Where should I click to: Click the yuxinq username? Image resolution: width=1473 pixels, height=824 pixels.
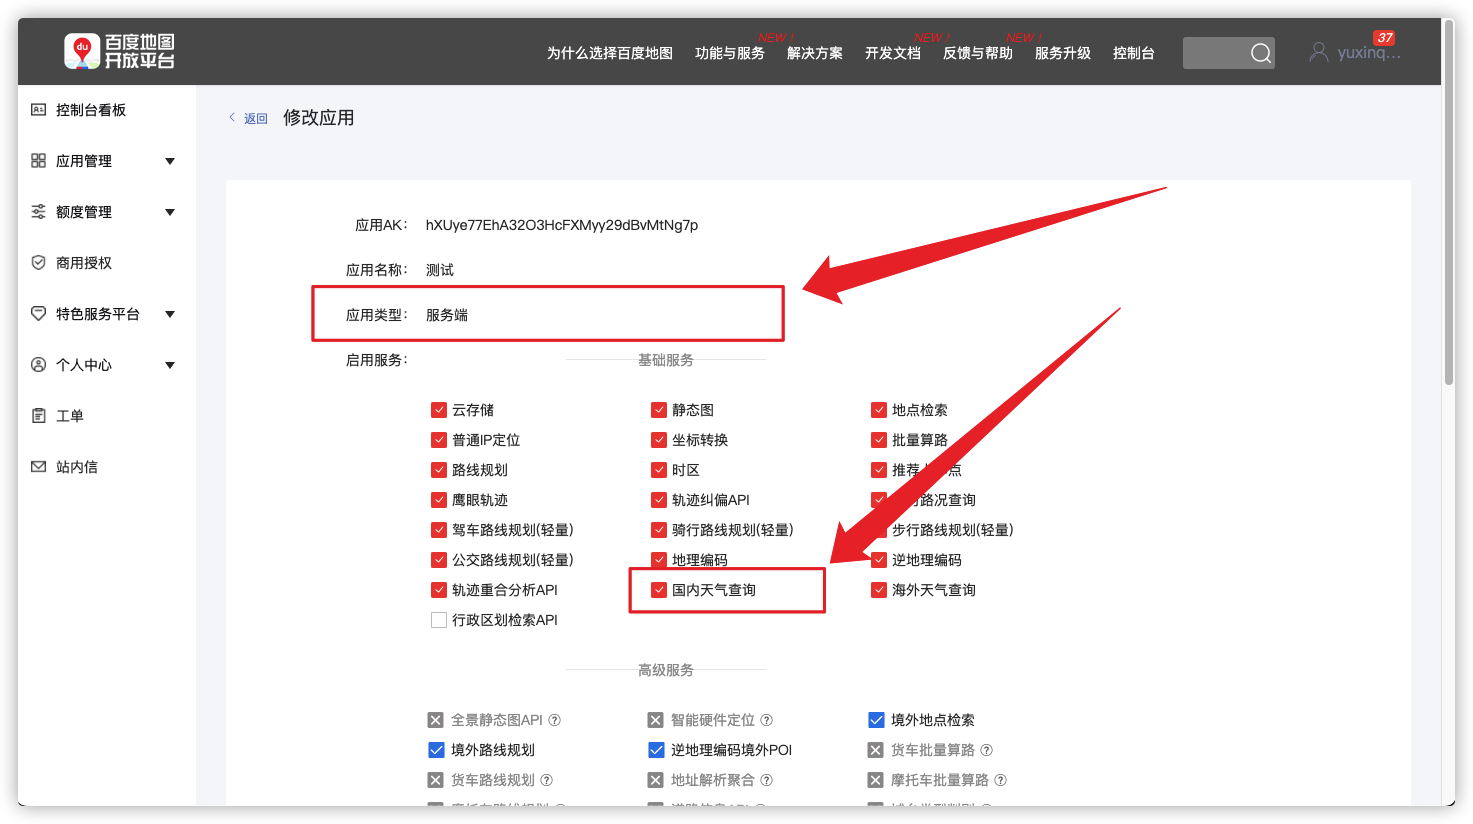click(1369, 53)
